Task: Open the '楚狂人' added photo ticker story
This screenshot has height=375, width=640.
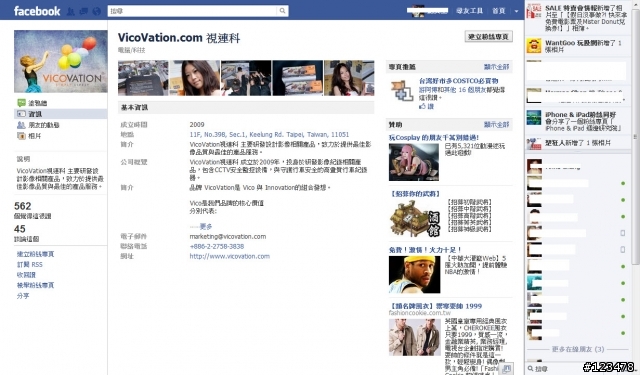Action: point(578,143)
